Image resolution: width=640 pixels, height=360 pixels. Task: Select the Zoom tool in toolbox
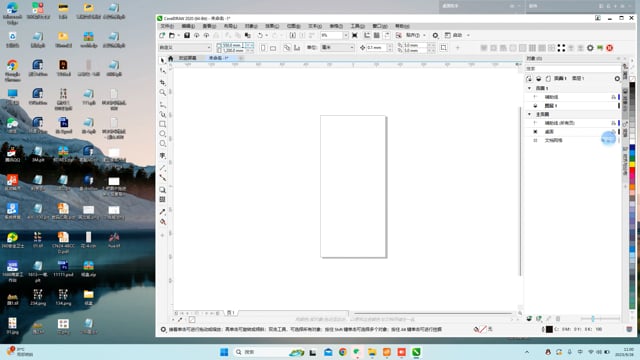click(x=162, y=93)
